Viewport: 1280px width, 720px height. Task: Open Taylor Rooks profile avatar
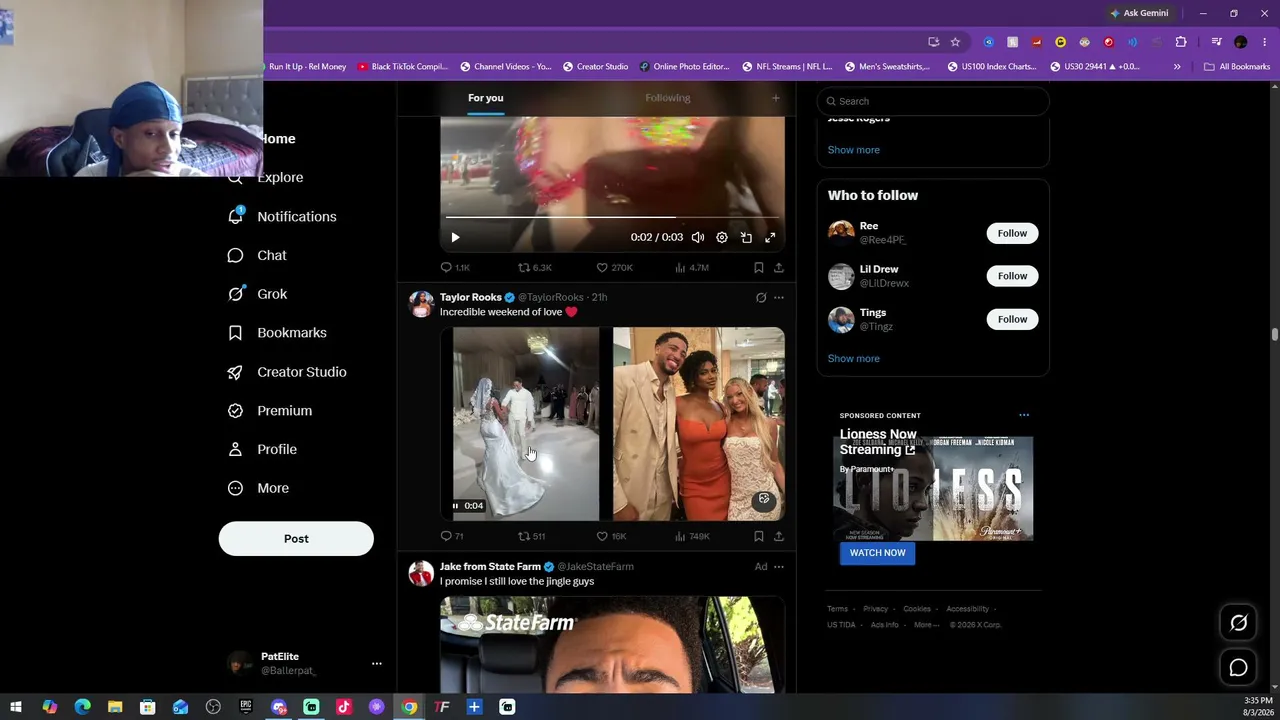(x=421, y=304)
